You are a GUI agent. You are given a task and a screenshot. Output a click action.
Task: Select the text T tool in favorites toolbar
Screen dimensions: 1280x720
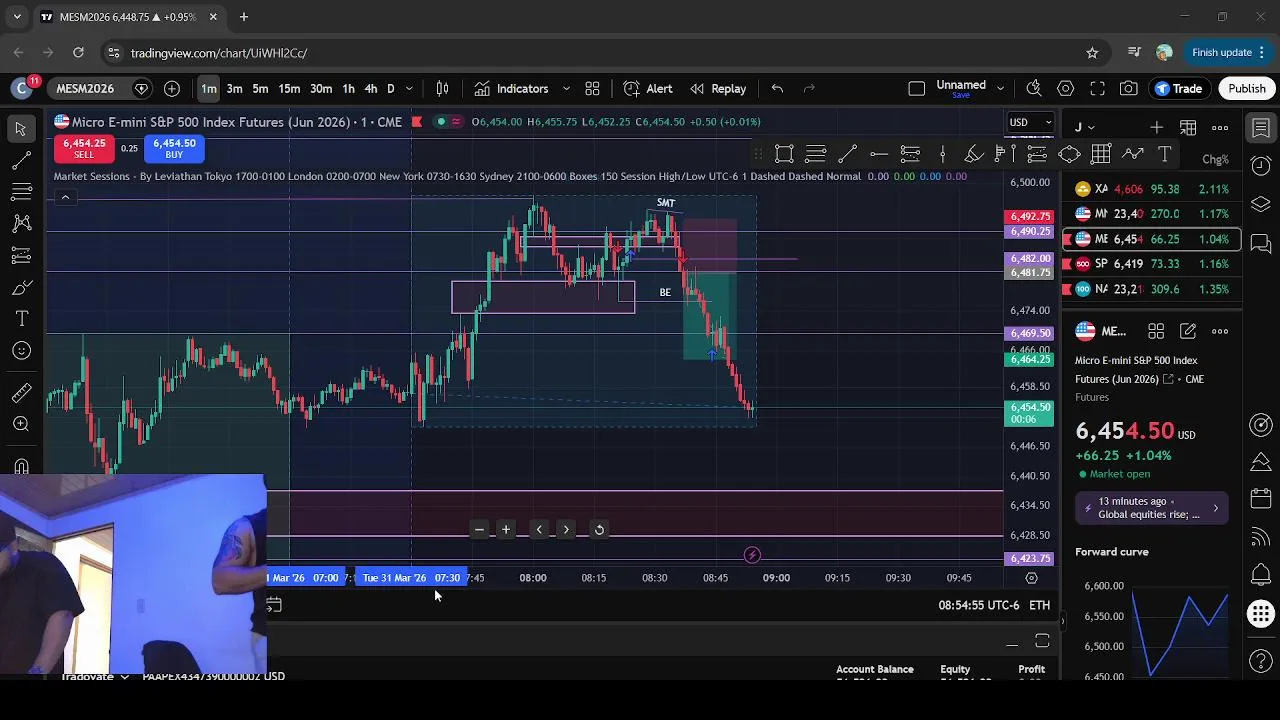pos(1165,154)
